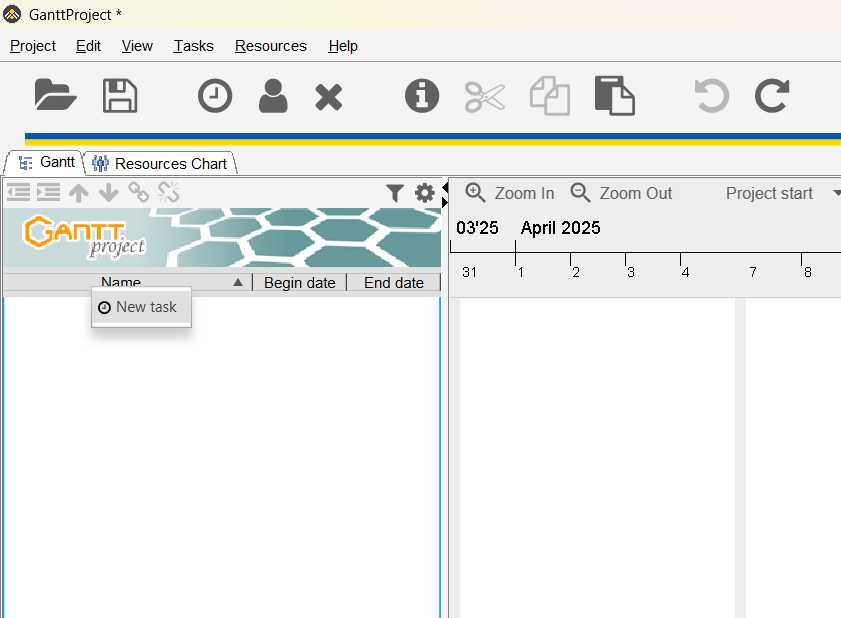Save the project with the floppy disk icon
The image size is (841, 618).
[x=120, y=95]
